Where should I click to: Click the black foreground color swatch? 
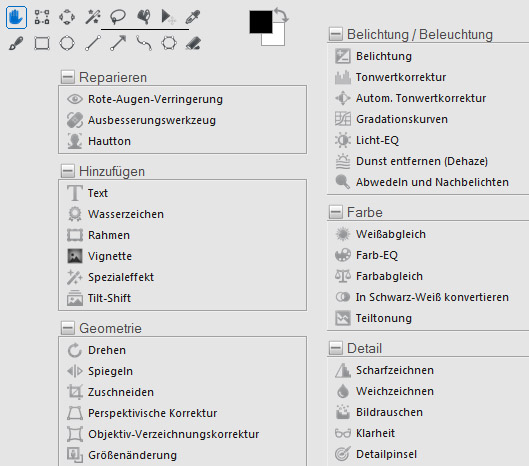[261, 22]
